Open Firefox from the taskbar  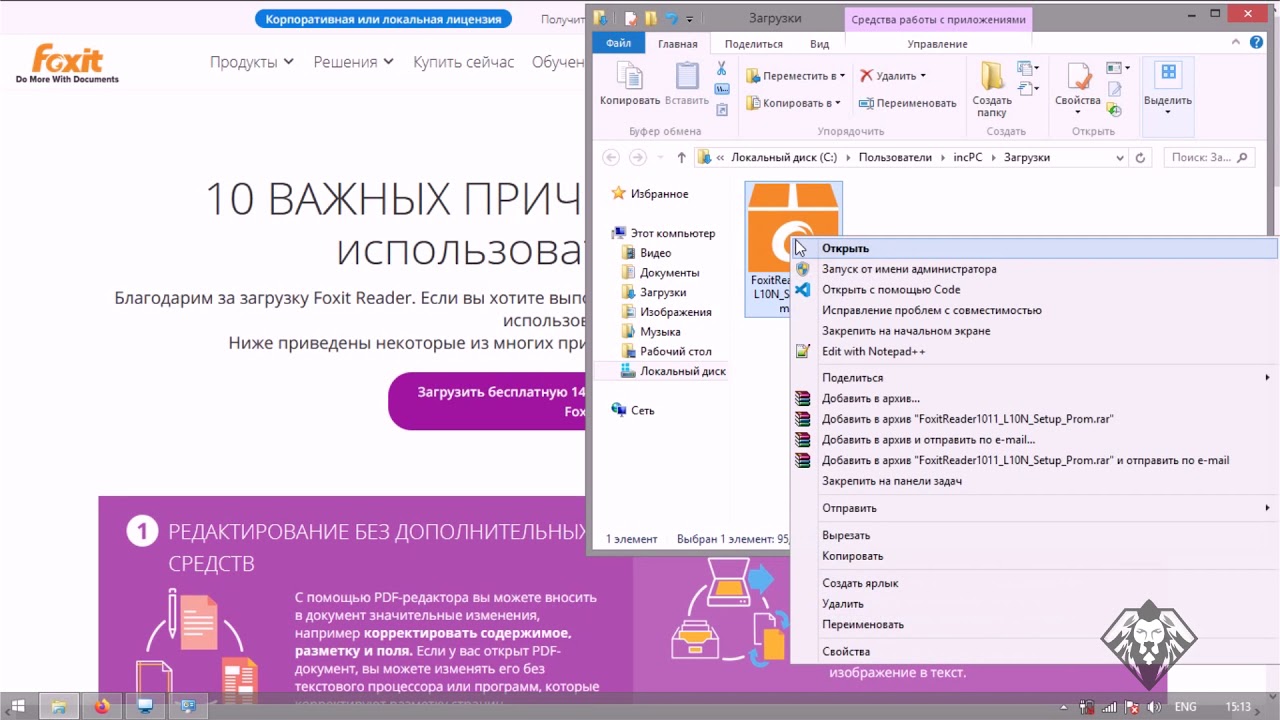(x=102, y=706)
